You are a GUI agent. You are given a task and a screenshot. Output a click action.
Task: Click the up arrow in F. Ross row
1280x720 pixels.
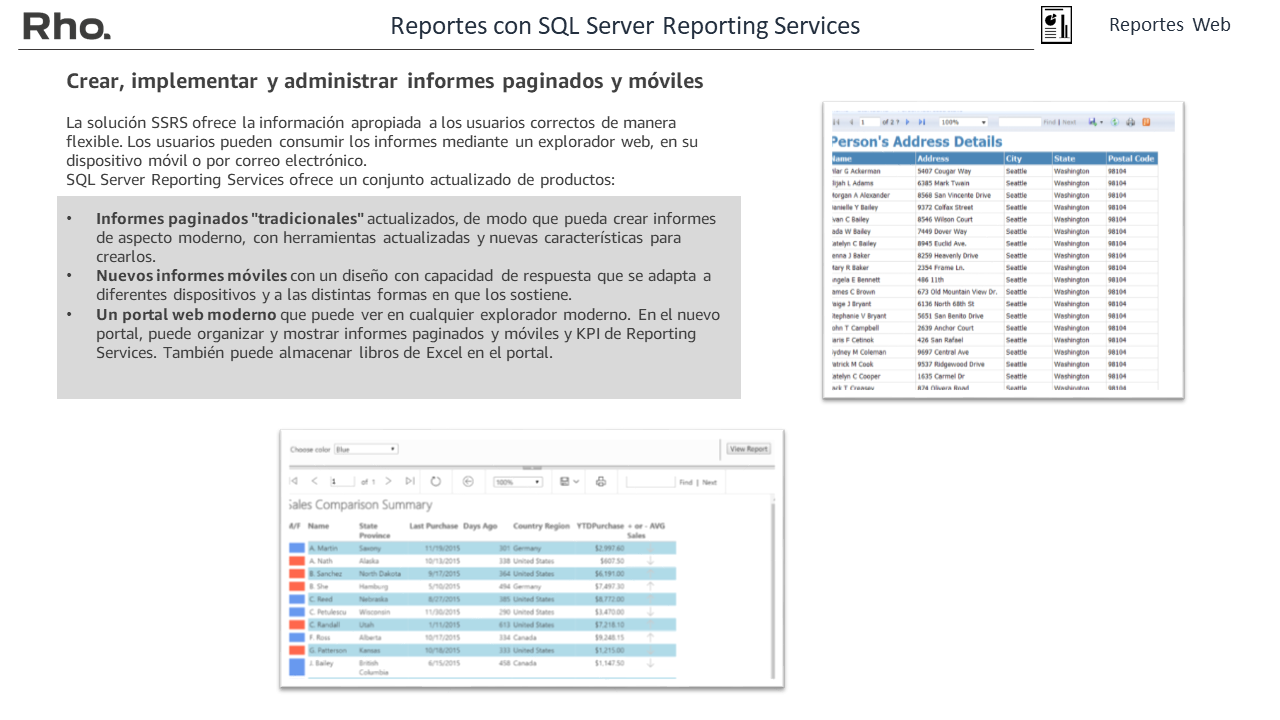point(650,637)
